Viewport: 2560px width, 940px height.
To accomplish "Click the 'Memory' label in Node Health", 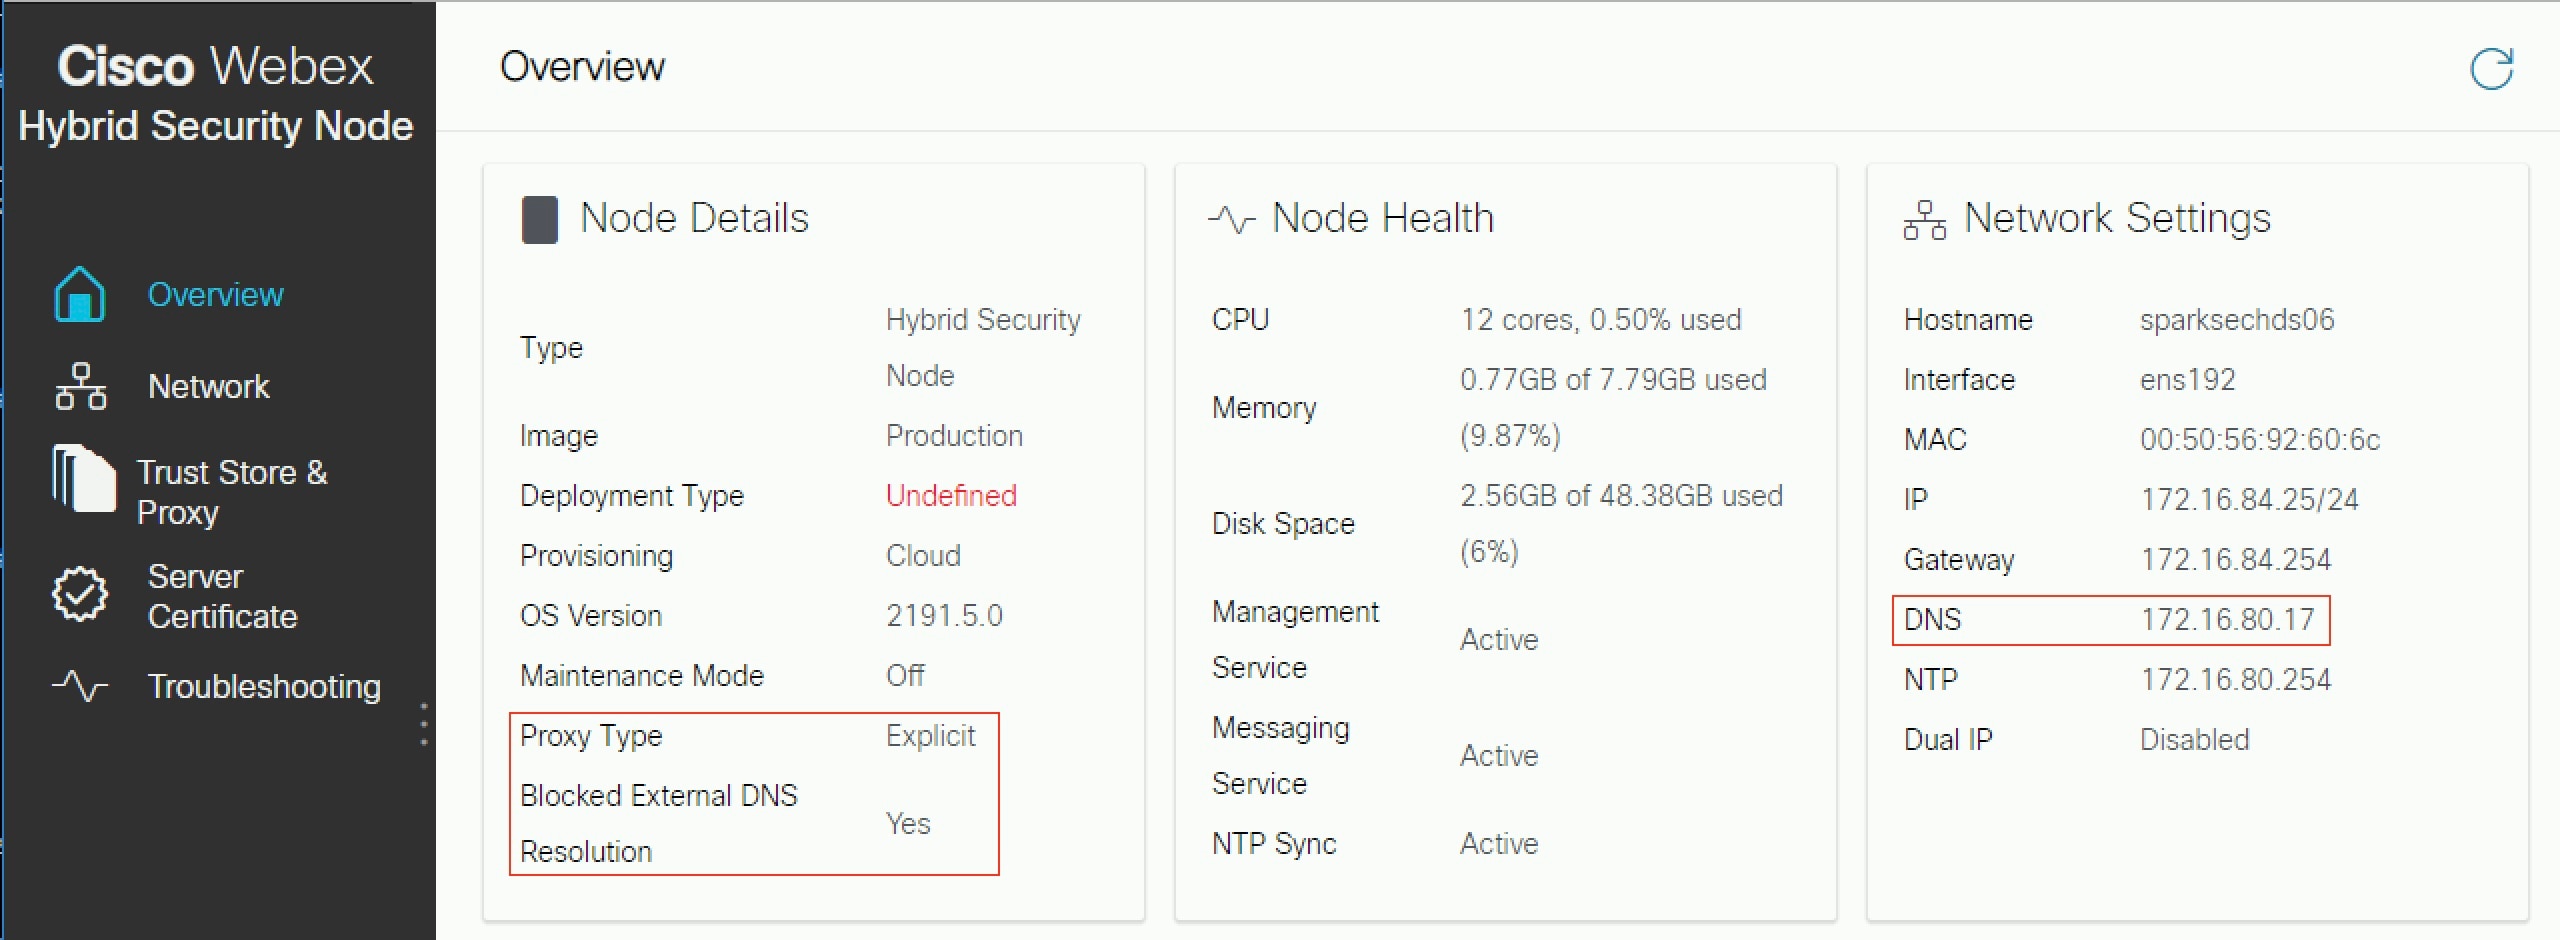I will click(1264, 408).
